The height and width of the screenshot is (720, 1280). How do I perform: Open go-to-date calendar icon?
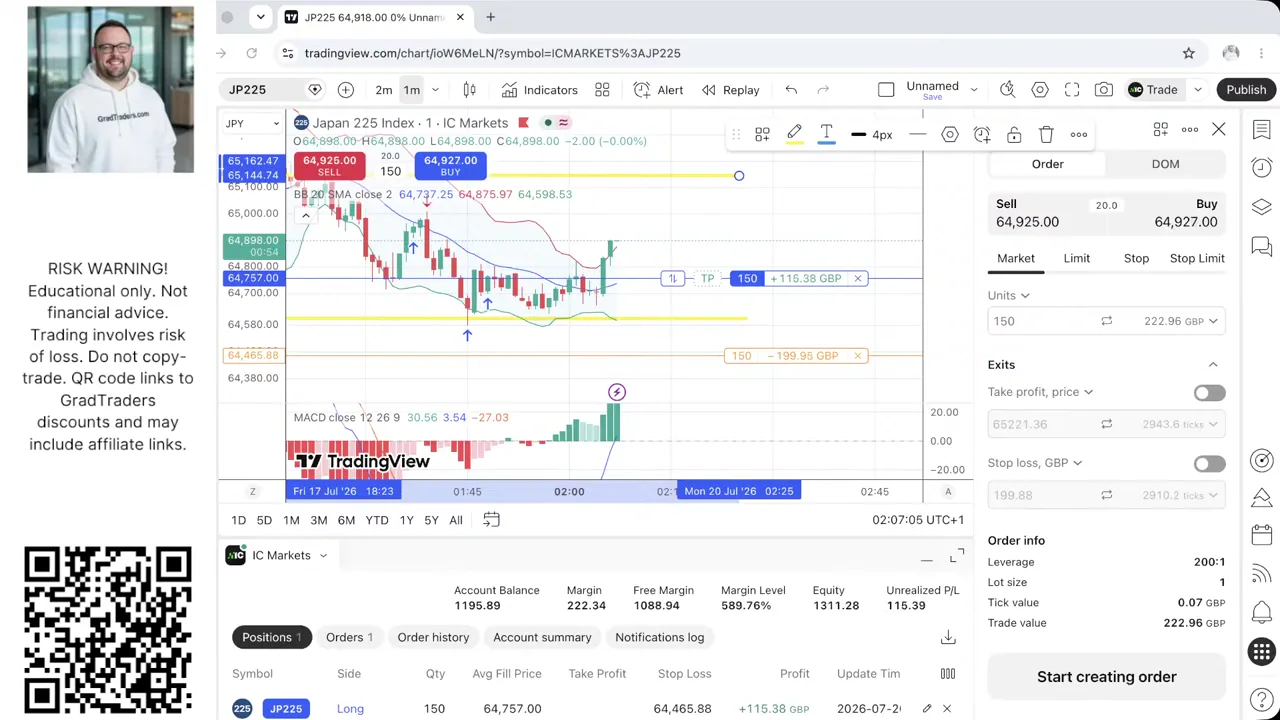pos(491,520)
